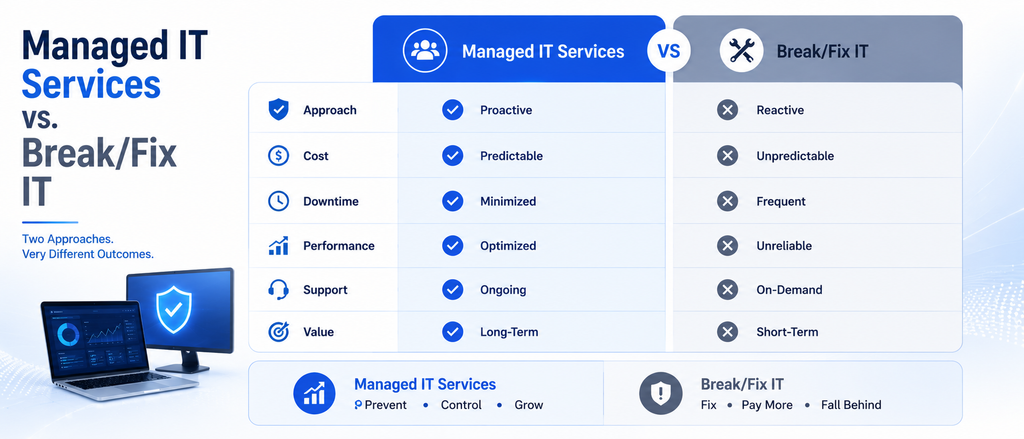This screenshot has width=1024, height=439.
Task: Click the word Ongoing
Action: coord(503,290)
